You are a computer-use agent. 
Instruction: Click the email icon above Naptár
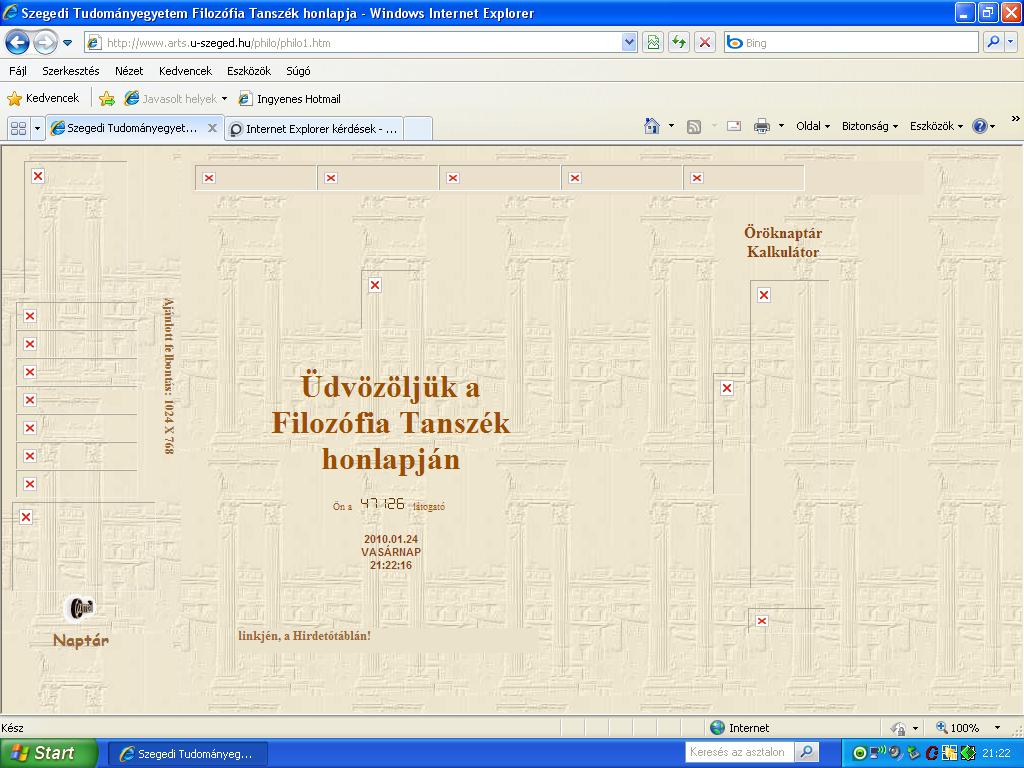click(82, 608)
